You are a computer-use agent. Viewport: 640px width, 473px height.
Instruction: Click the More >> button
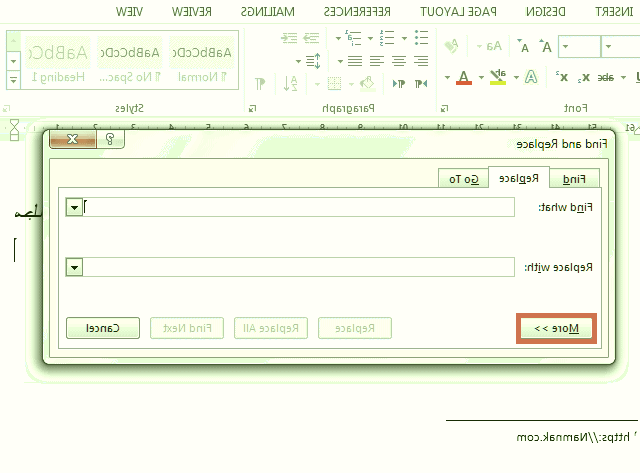click(x=556, y=328)
